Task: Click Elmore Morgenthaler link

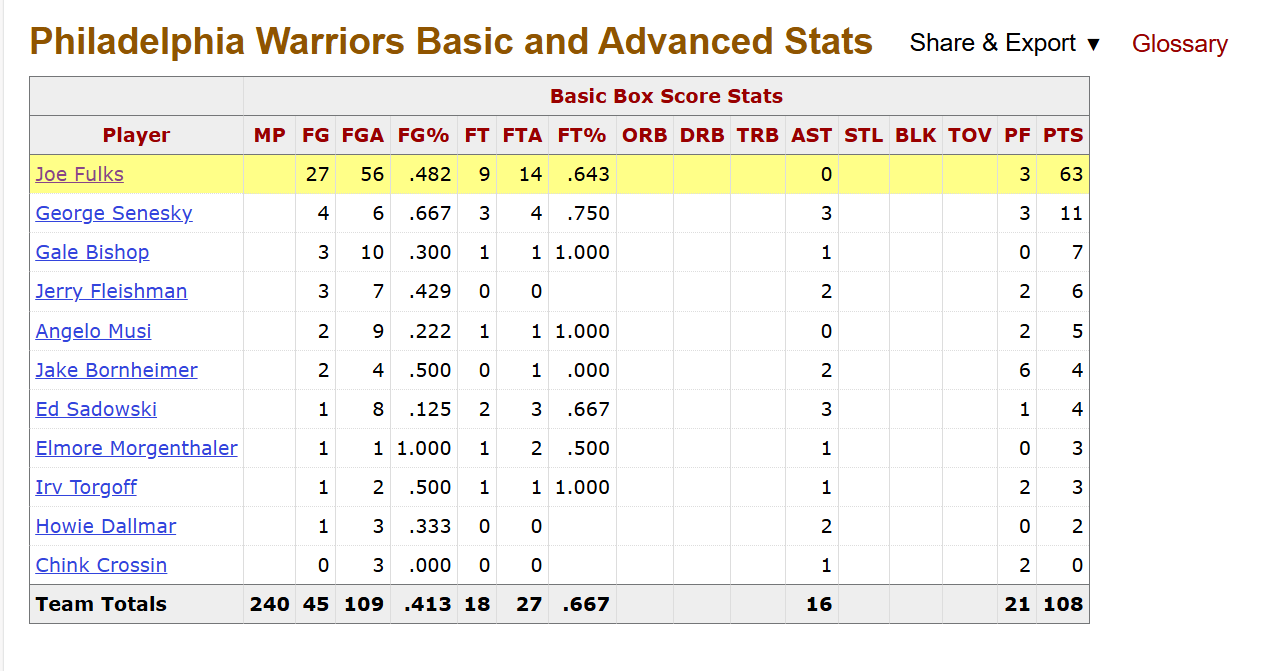Action: click(x=136, y=448)
